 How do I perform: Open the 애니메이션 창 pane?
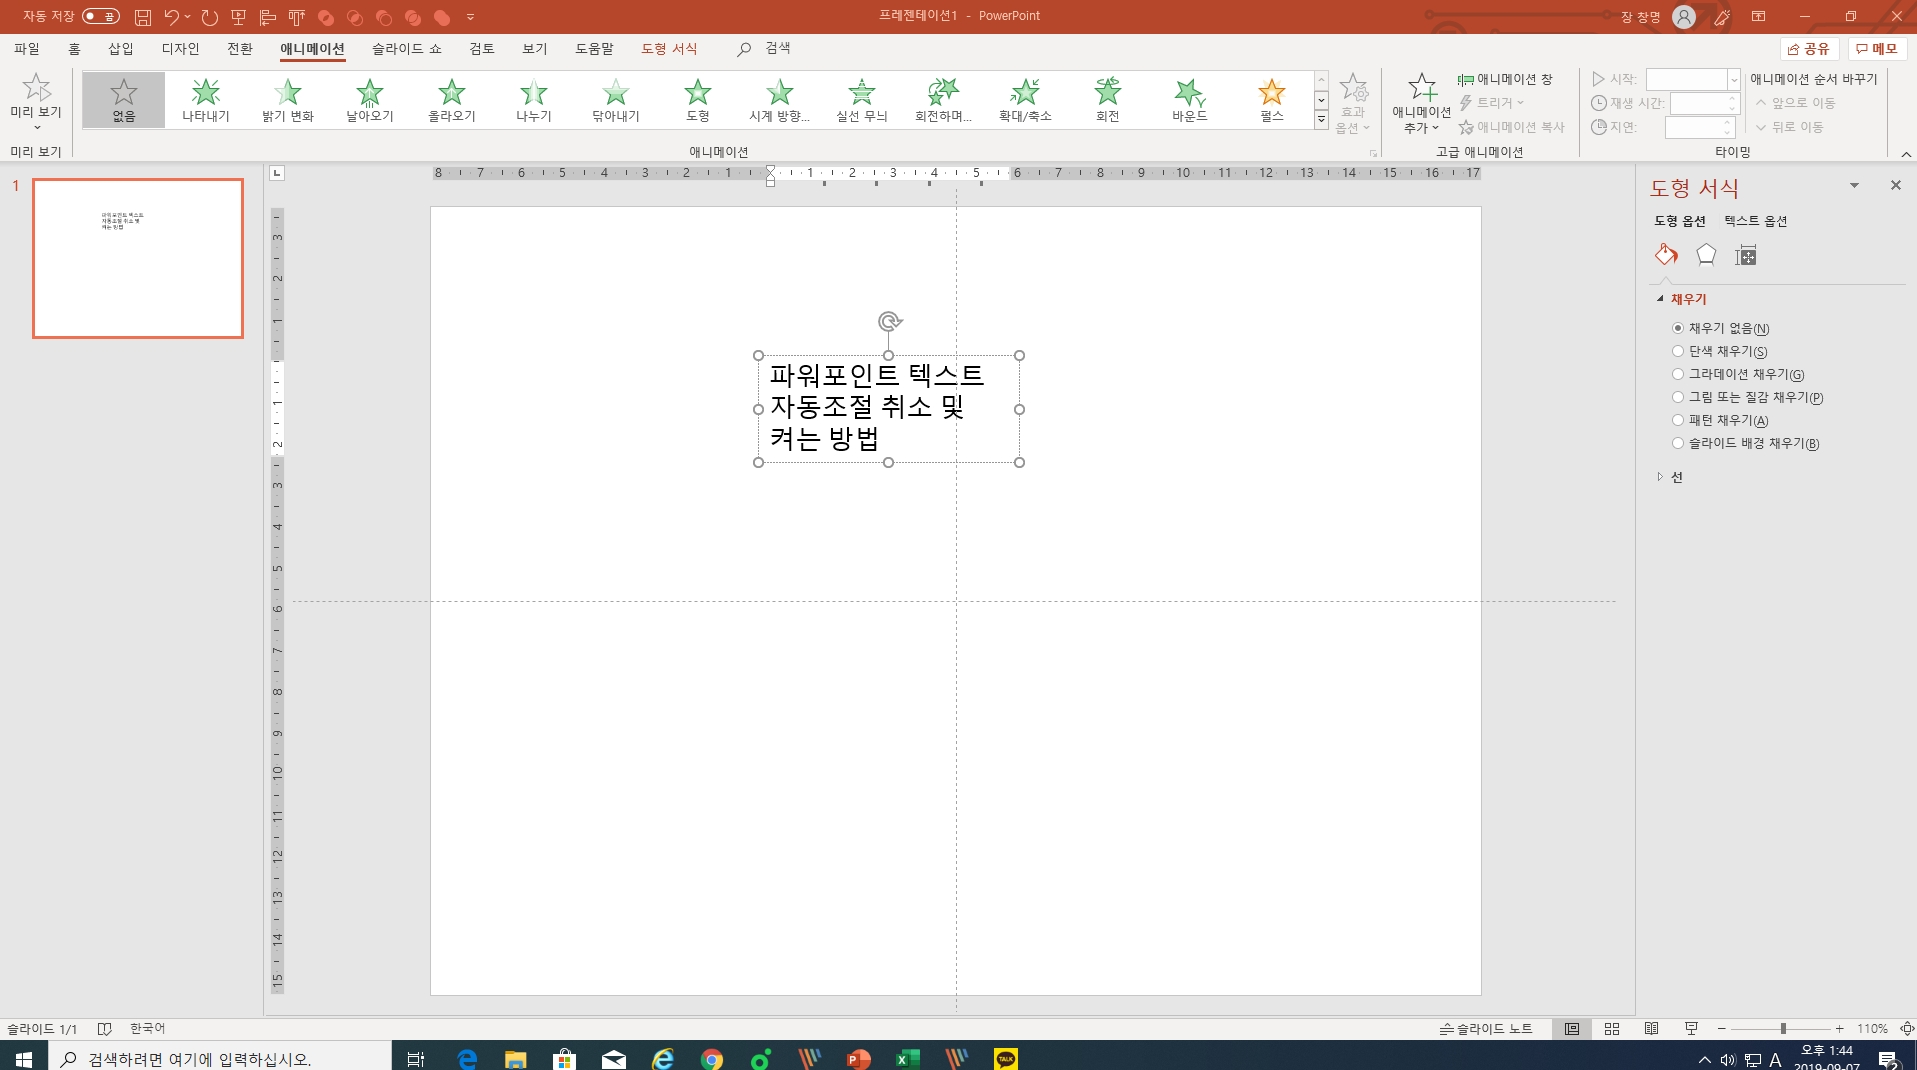1505,79
